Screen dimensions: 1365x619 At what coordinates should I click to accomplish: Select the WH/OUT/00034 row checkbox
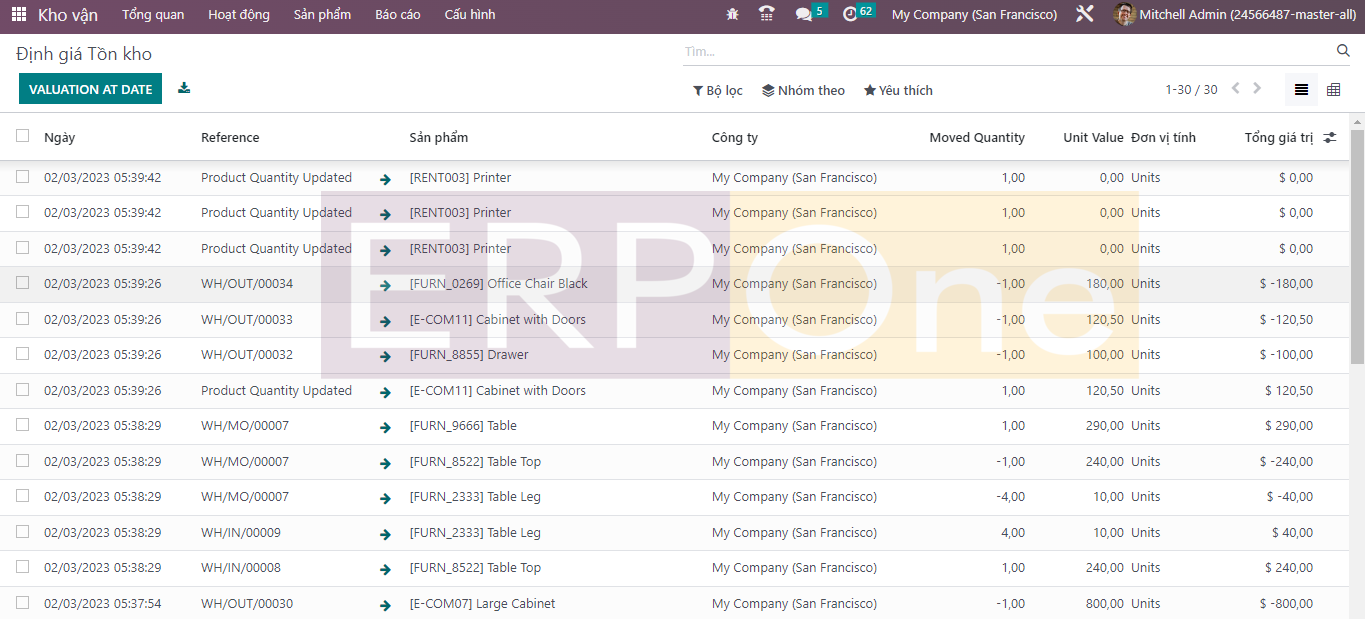[23, 283]
